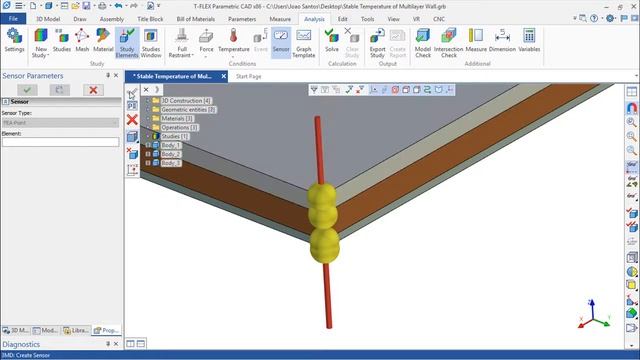Click the Export Study icon
Viewport: 640px width, 360px height.
pyautogui.click(x=377, y=36)
